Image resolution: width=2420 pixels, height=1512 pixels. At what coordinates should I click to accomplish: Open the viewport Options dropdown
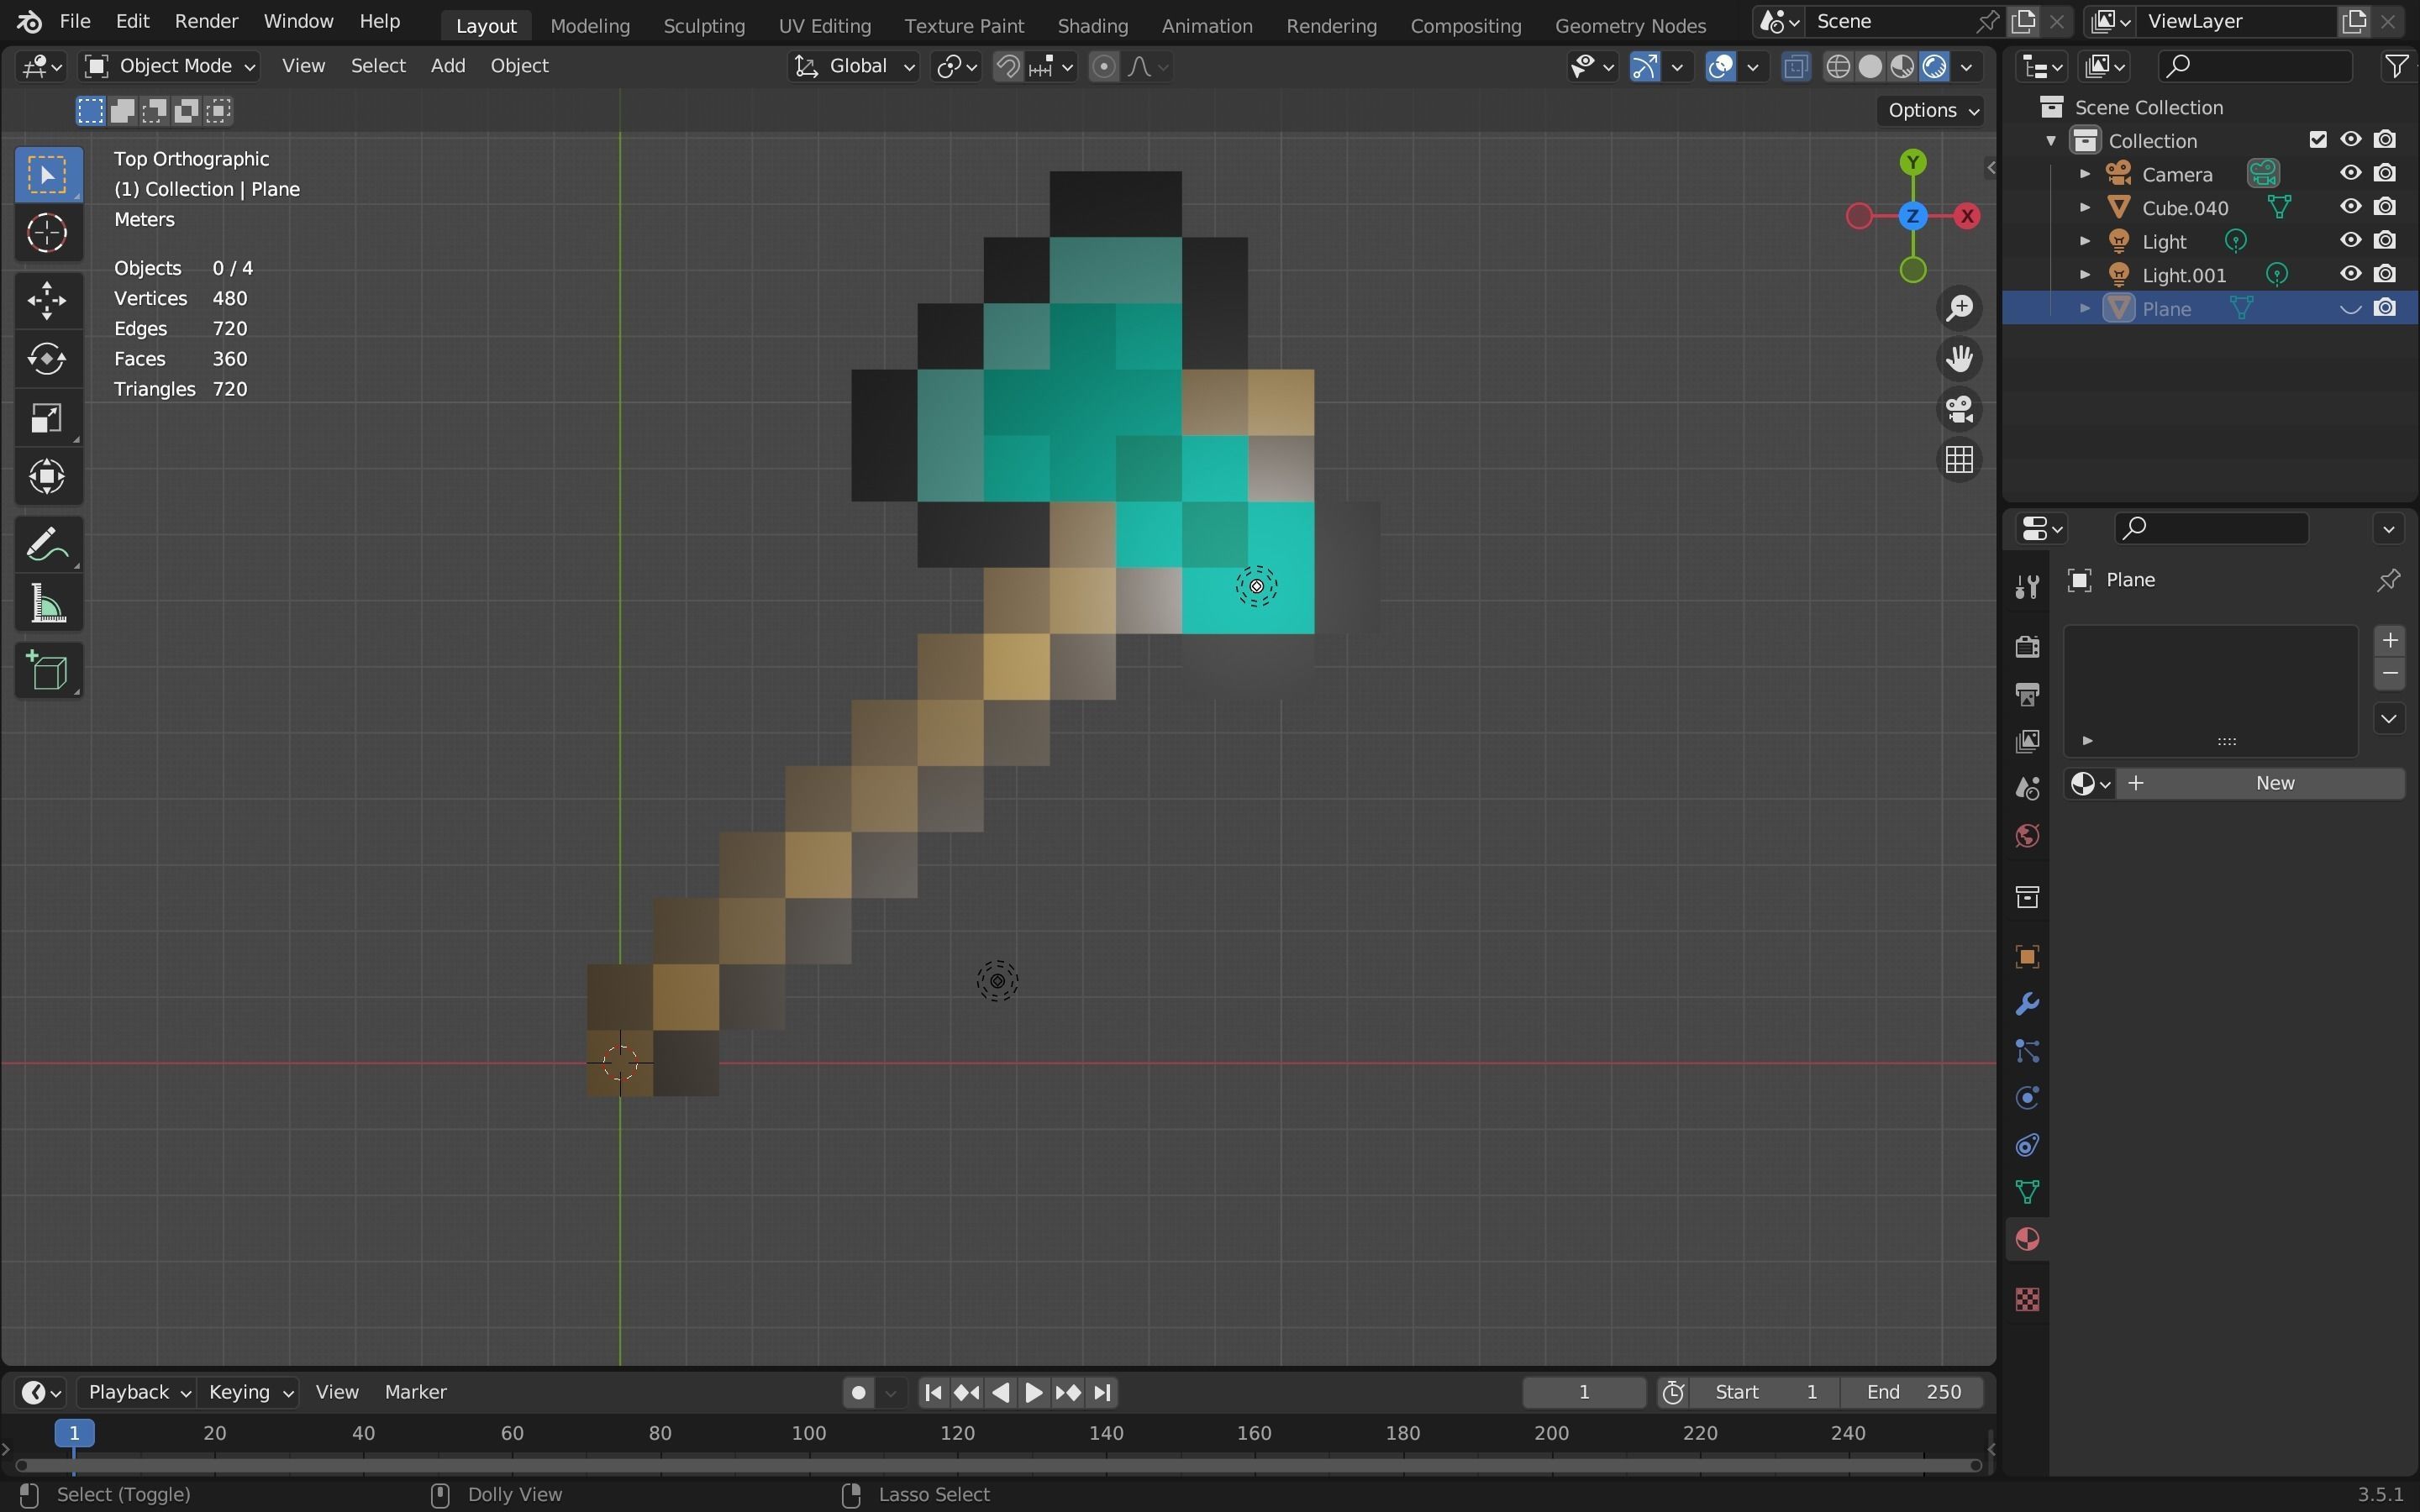(1931, 110)
